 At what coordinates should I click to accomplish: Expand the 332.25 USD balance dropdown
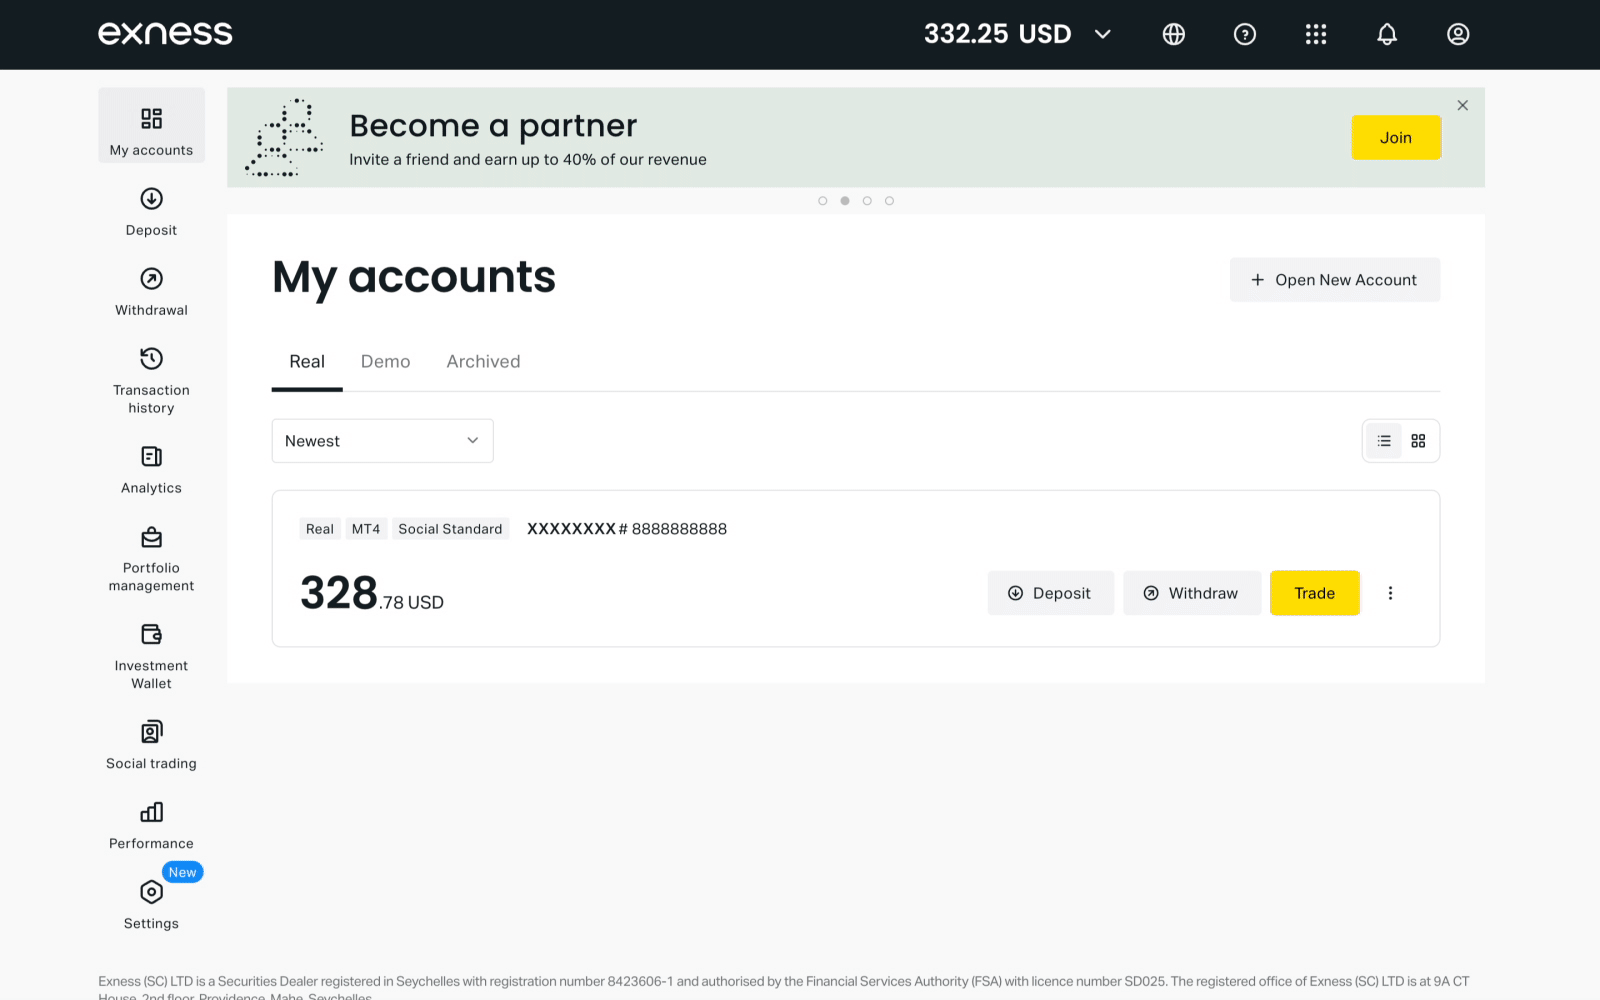[1017, 34]
